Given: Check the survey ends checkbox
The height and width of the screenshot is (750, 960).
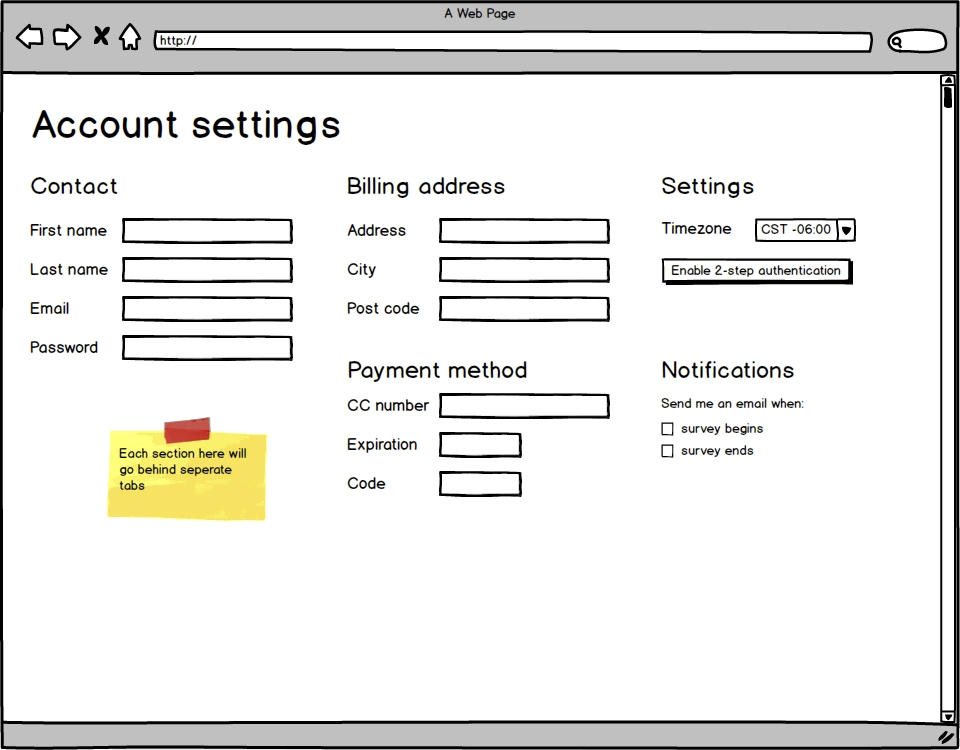Looking at the screenshot, I should [667, 451].
